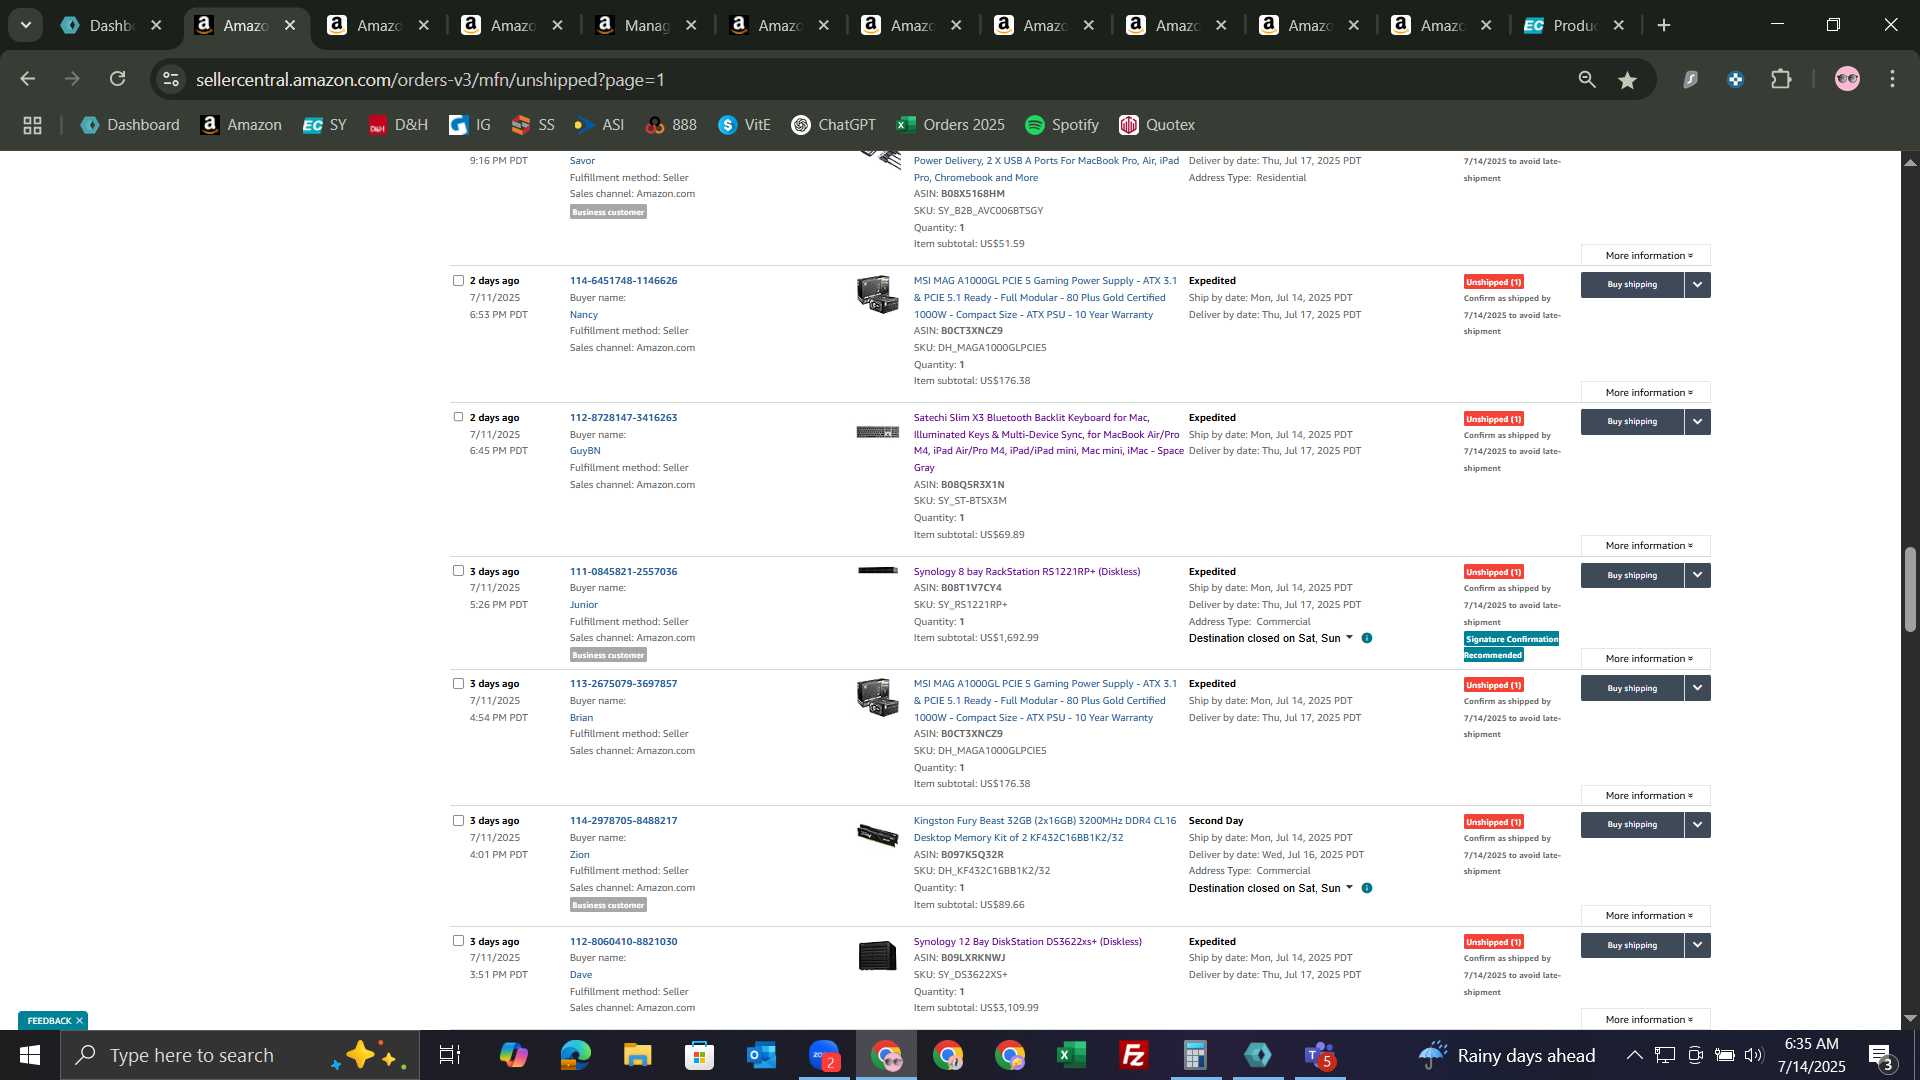This screenshot has width=1920, height=1080.
Task: Select the checkbox for order 113-2675079-3697857
Action: pyautogui.click(x=458, y=684)
